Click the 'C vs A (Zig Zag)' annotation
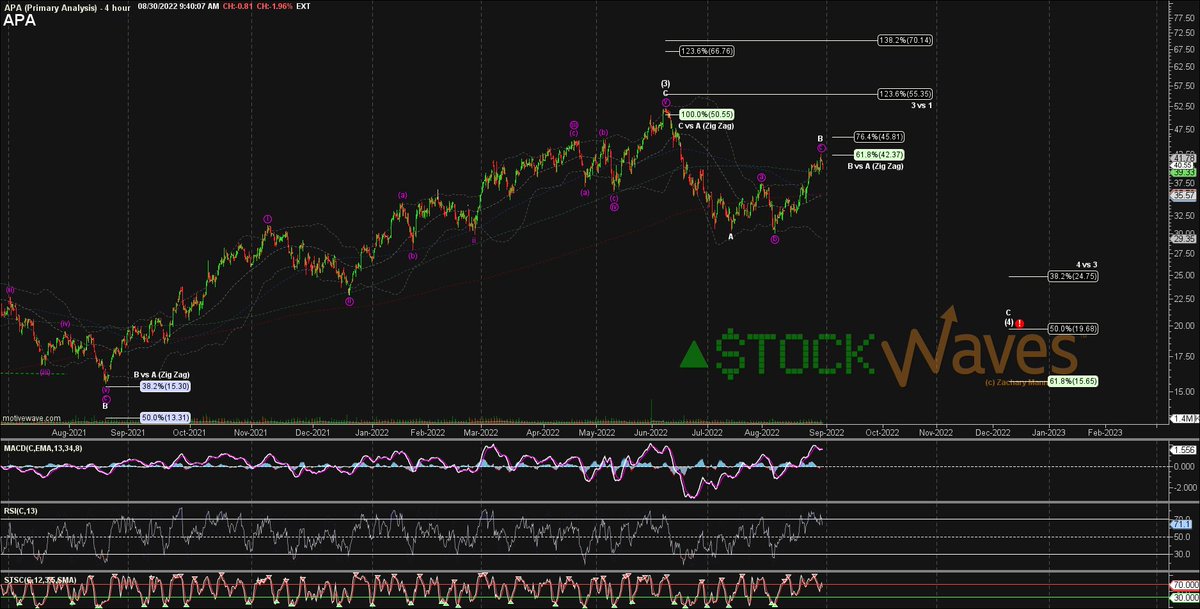1200x609 pixels. tap(706, 126)
